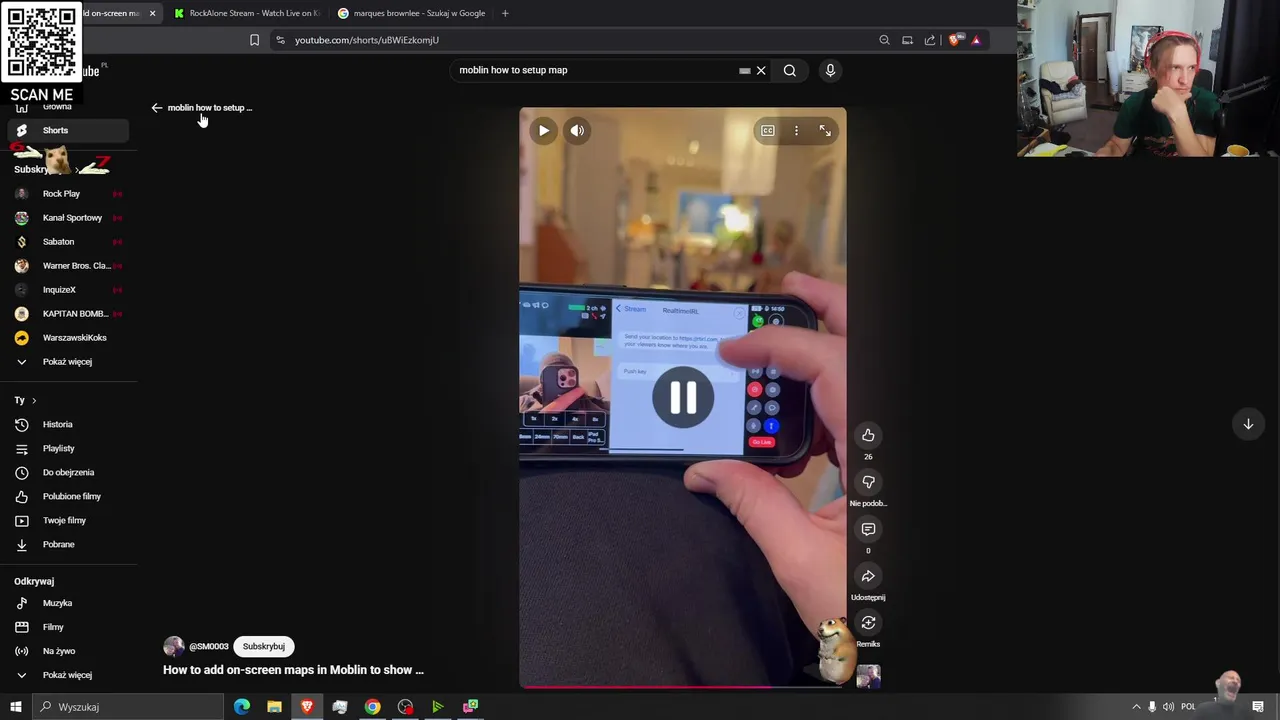Click the play button atop the Short
Viewport: 1280px width, 720px height.
[x=544, y=130]
